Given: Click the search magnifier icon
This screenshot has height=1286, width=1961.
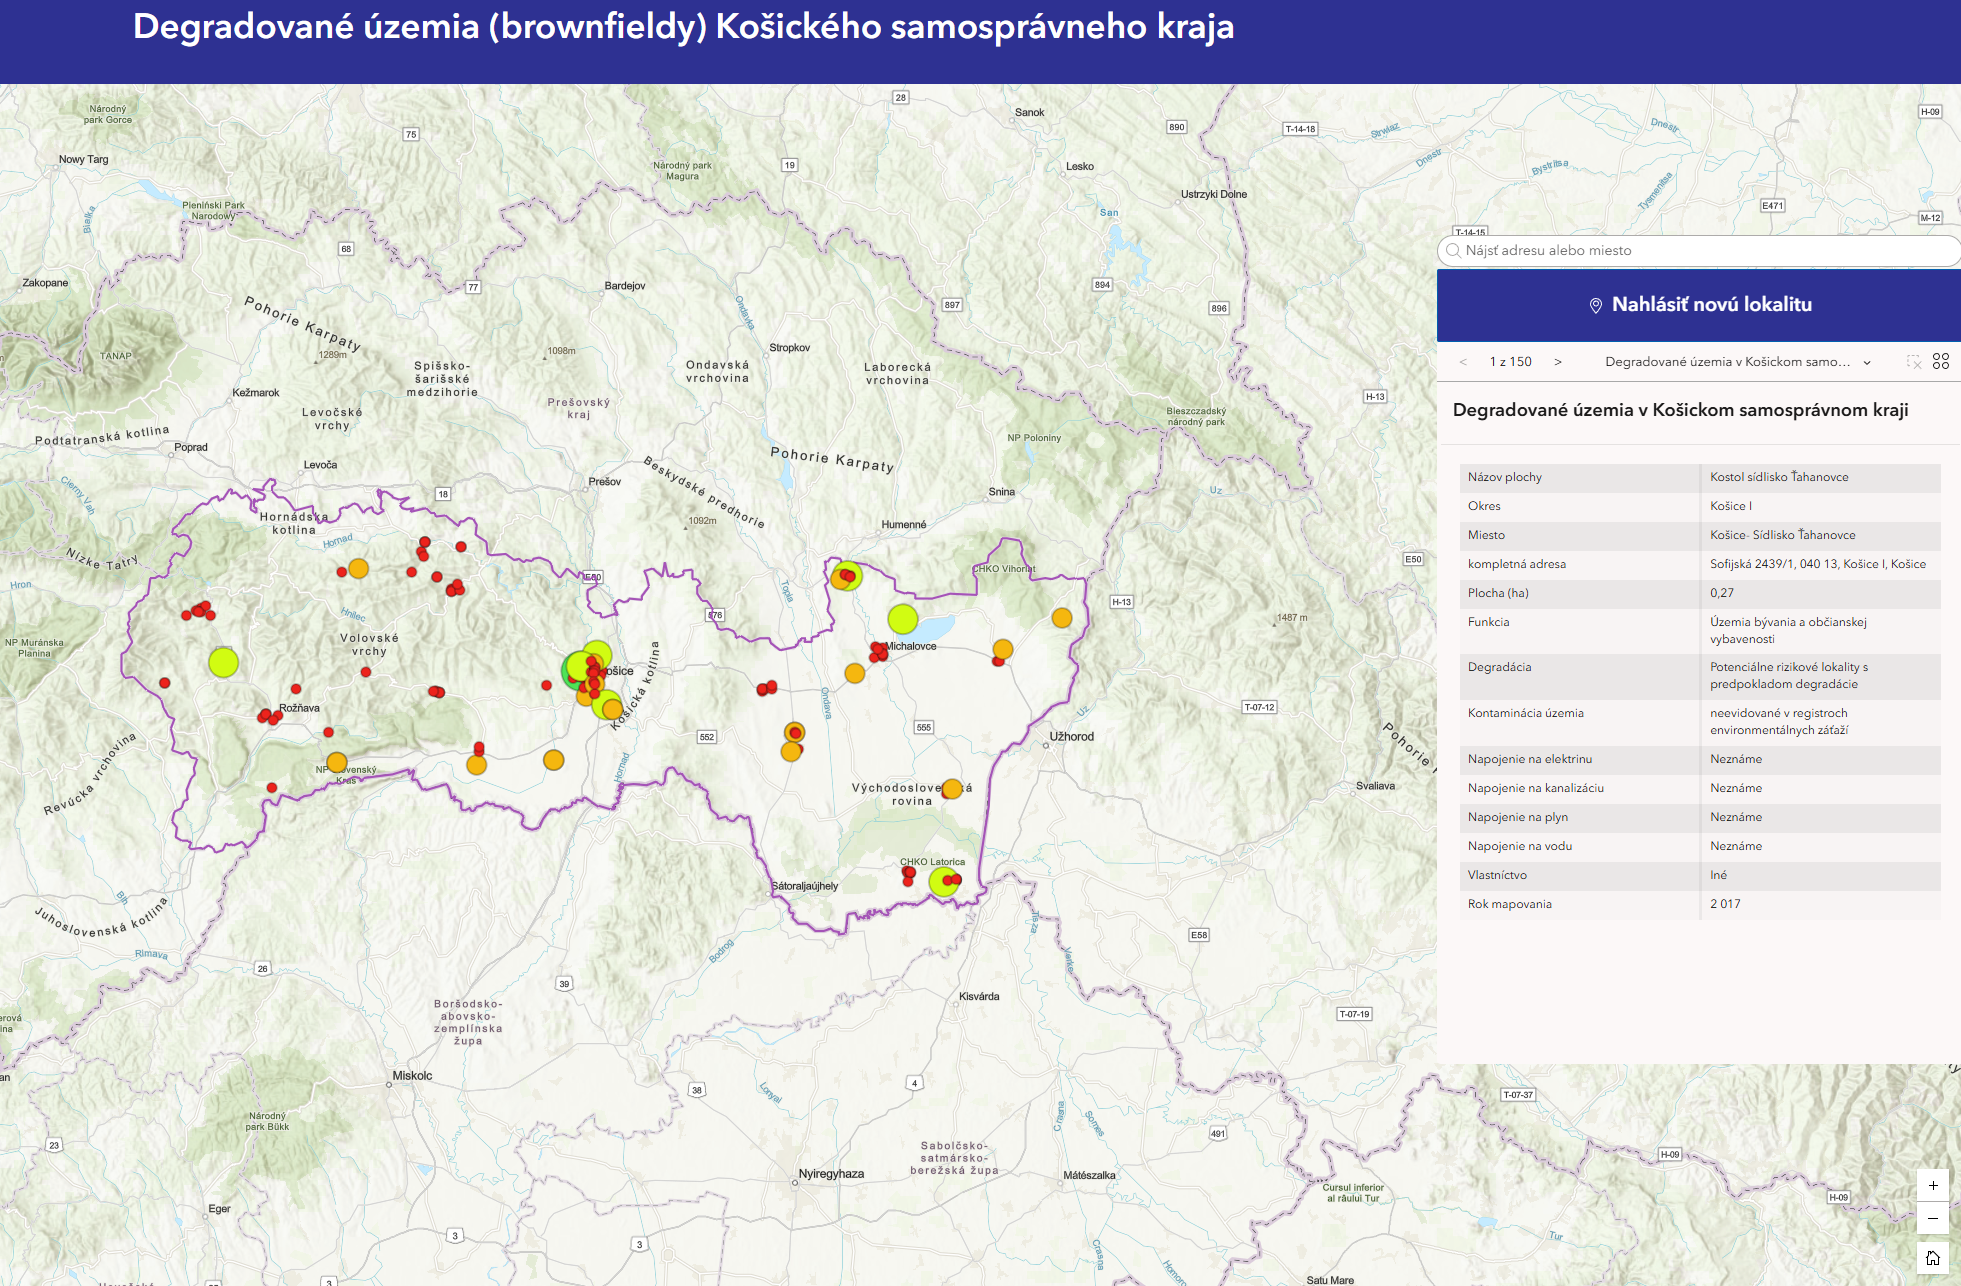Looking at the screenshot, I should [1453, 251].
